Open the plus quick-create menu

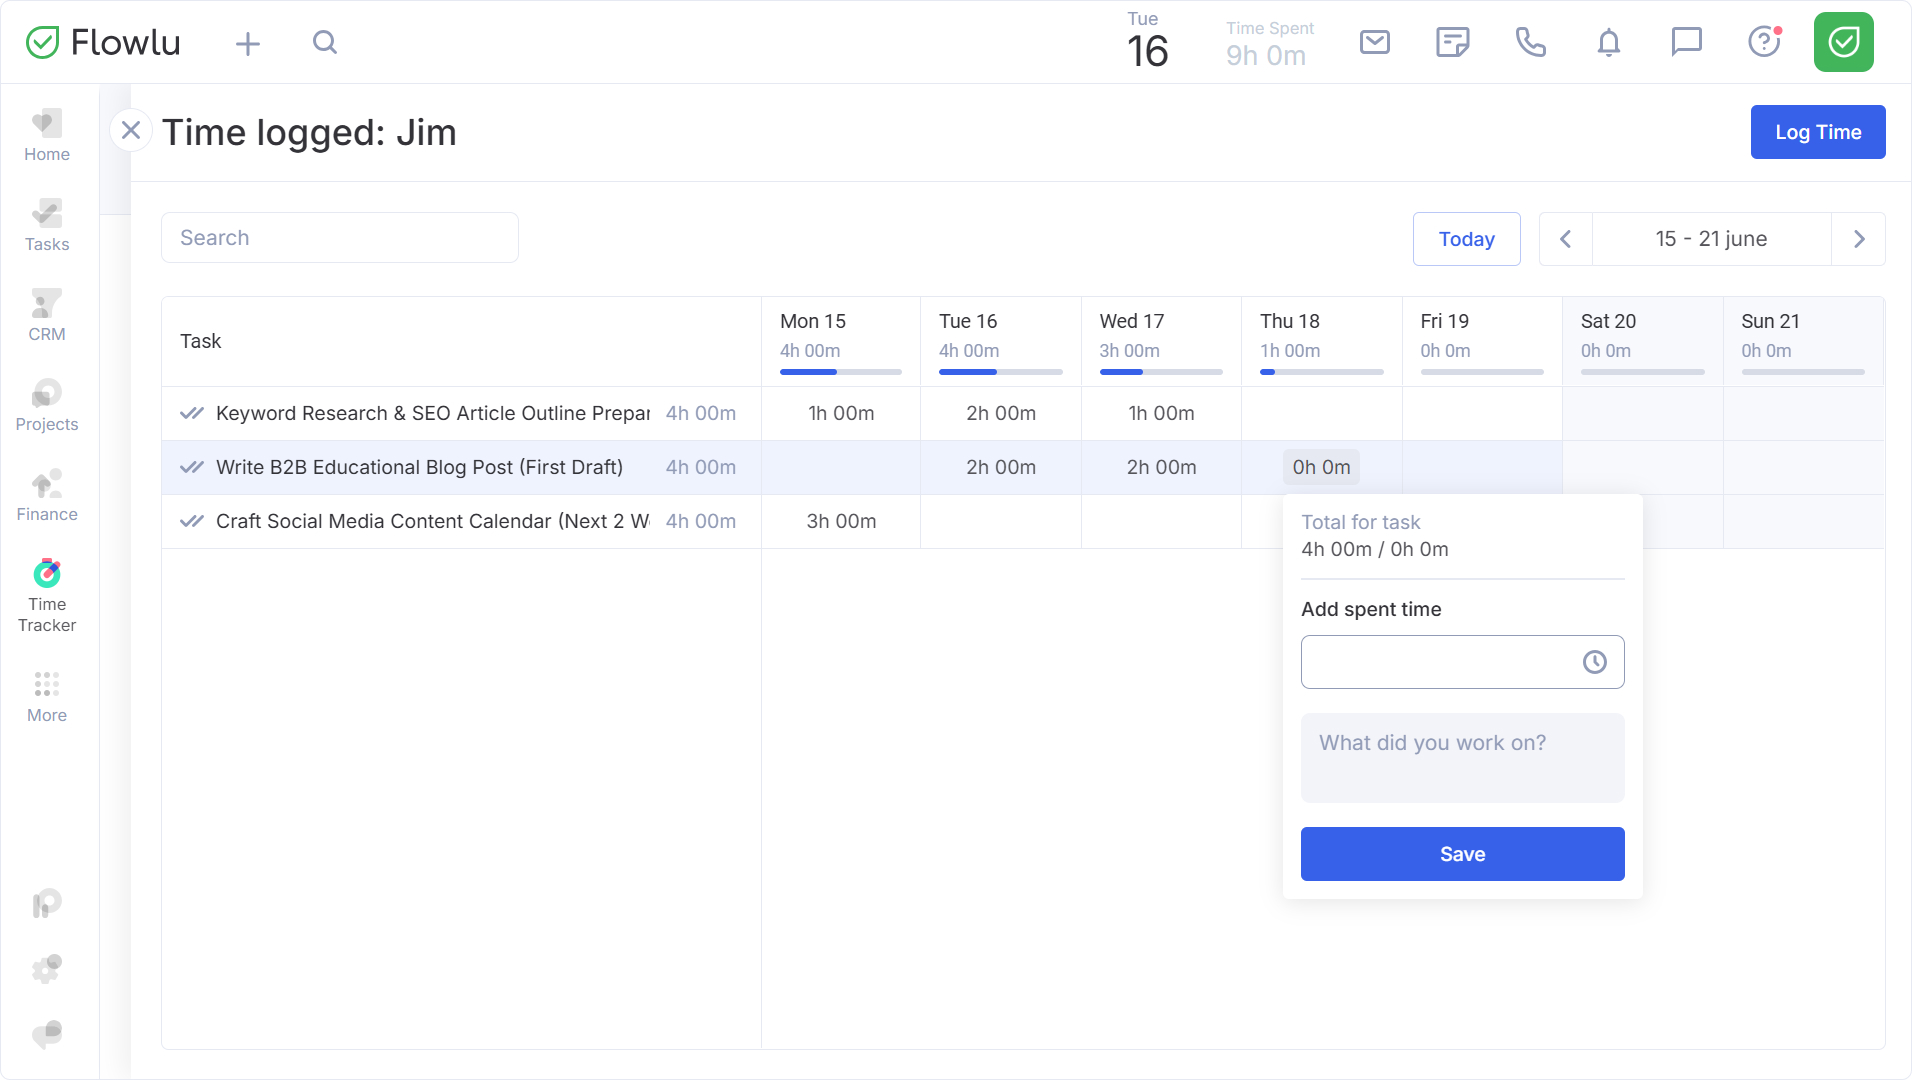click(247, 43)
